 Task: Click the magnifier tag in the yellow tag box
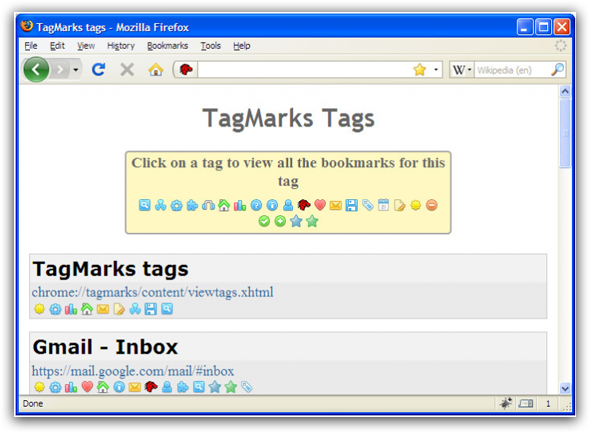[145, 205]
